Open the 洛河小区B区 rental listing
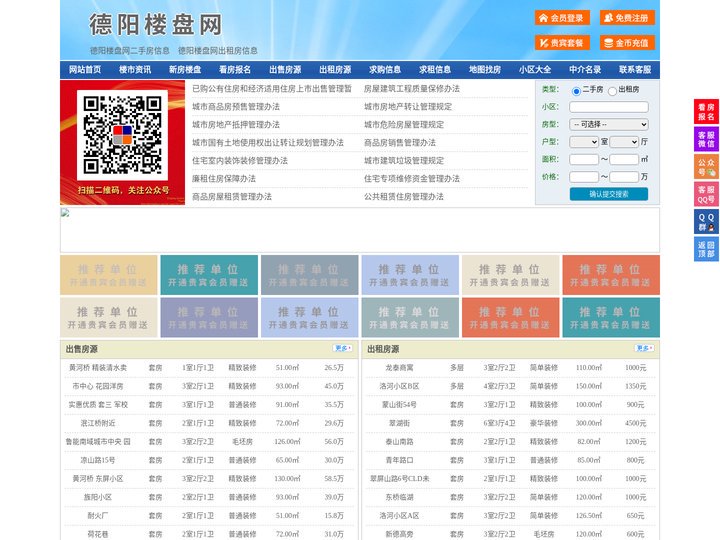The height and width of the screenshot is (540, 720). tap(399, 386)
